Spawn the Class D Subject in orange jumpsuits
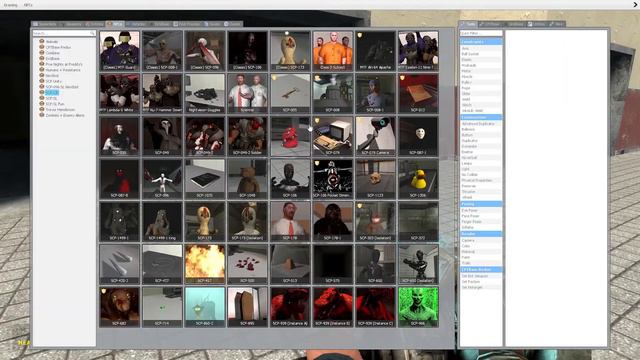Viewport: 640px width, 360px height. (333, 51)
